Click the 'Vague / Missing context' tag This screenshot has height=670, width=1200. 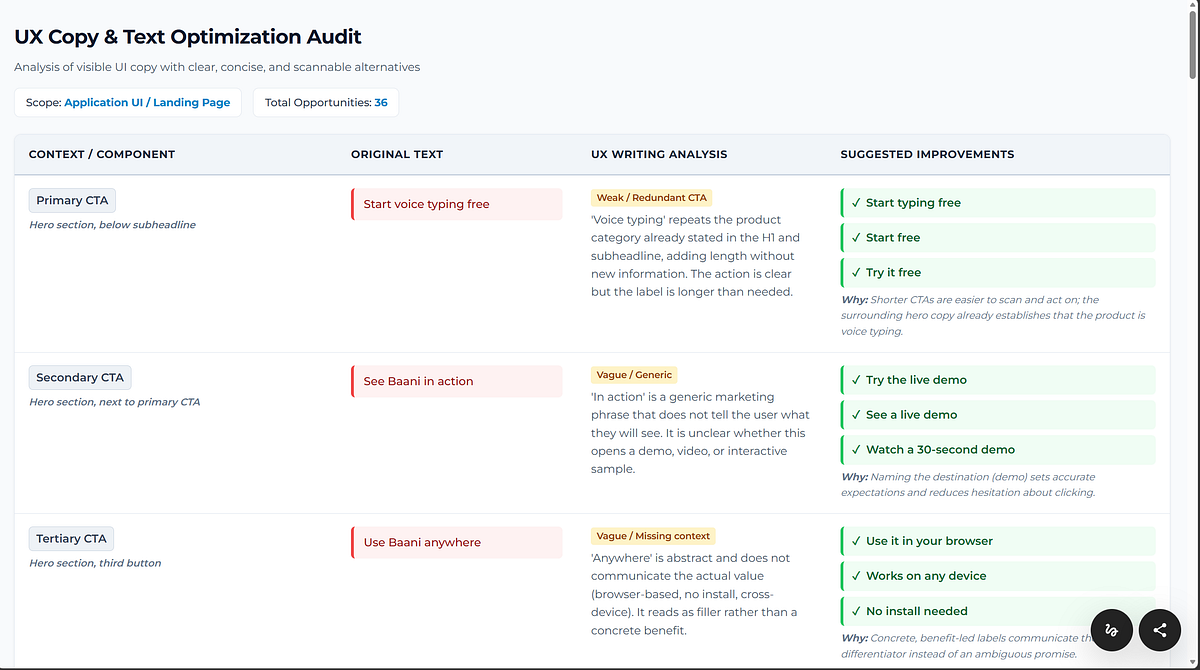(654, 536)
